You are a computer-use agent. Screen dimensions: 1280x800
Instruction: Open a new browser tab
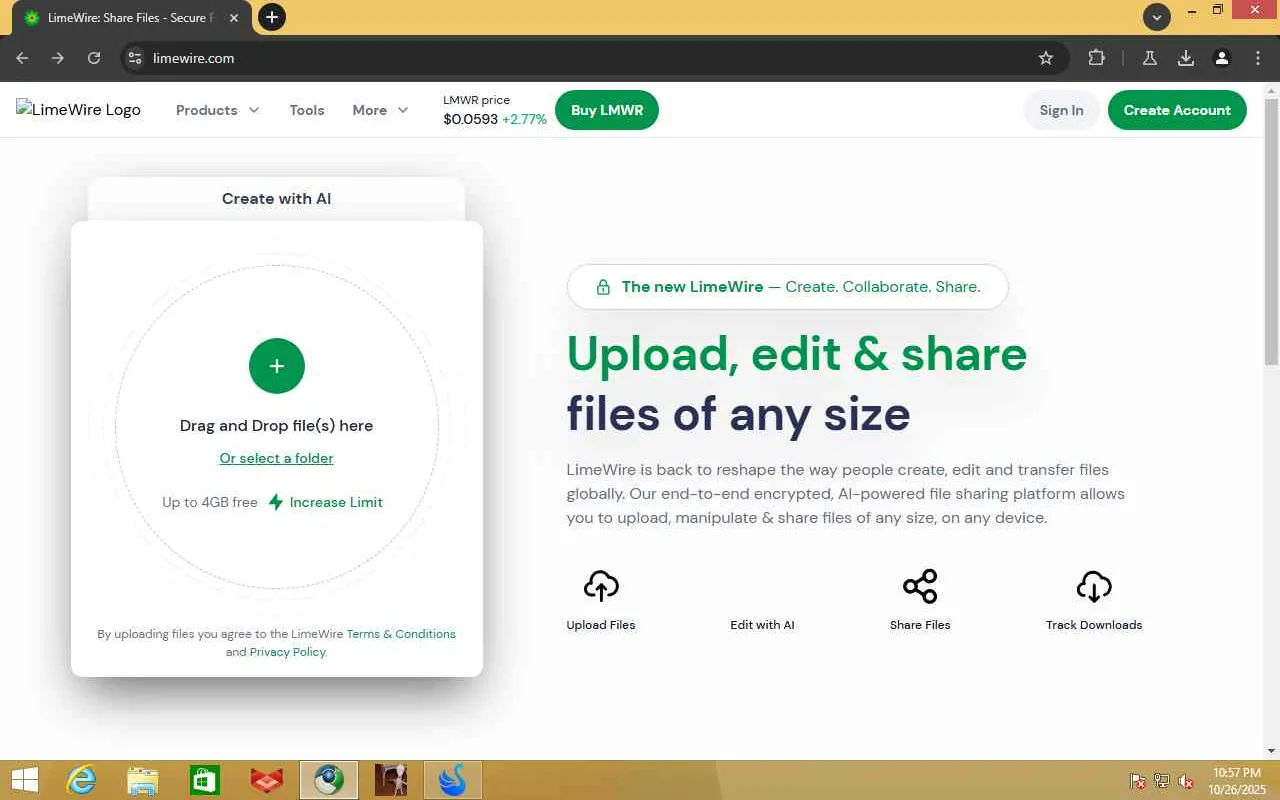272,17
